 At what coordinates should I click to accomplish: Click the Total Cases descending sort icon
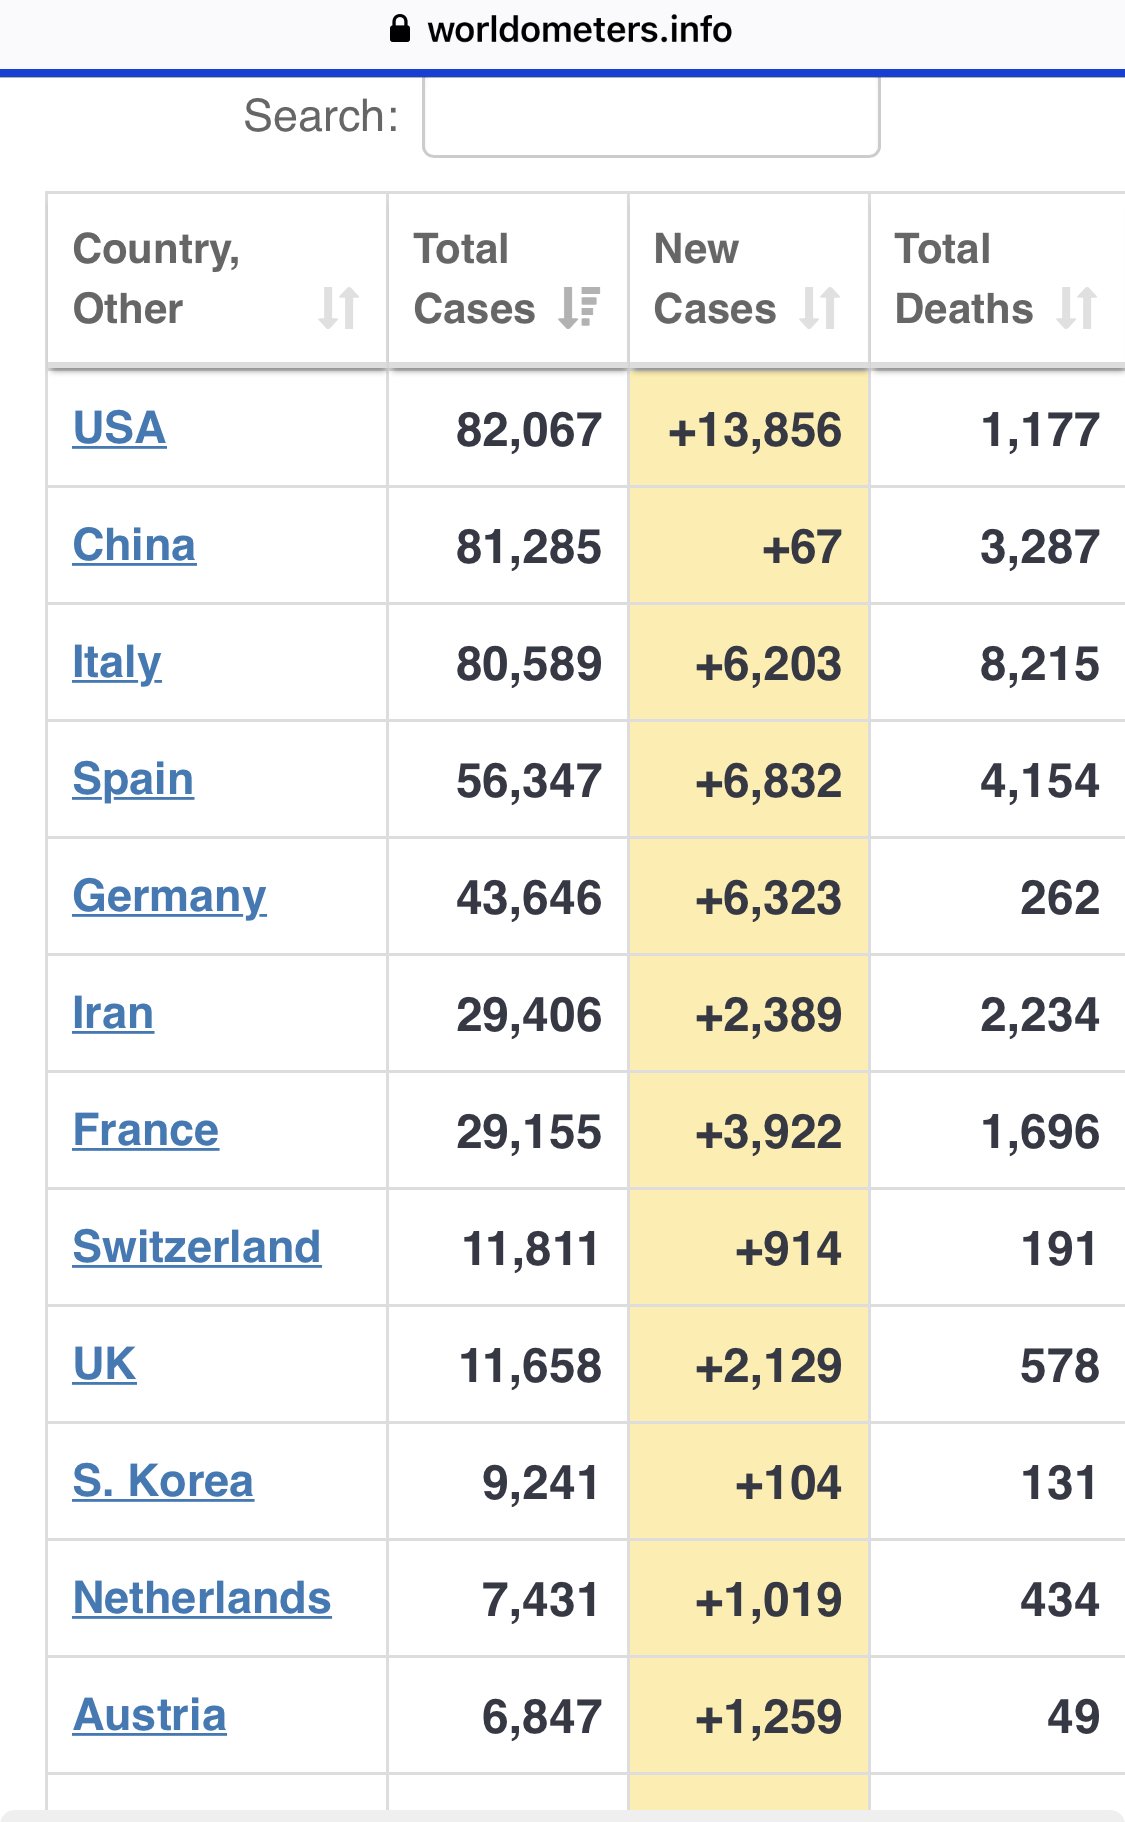(x=579, y=308)
